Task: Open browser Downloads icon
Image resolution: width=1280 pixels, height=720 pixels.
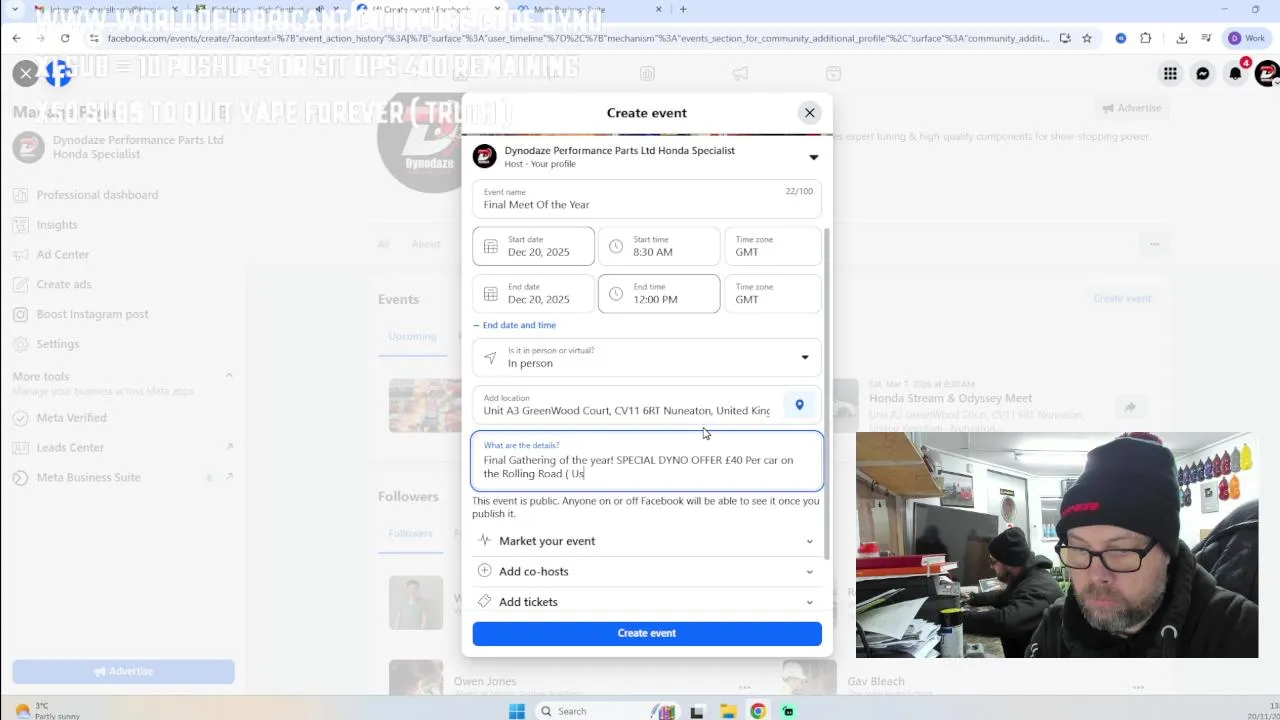Action: tap(1182, 38)
